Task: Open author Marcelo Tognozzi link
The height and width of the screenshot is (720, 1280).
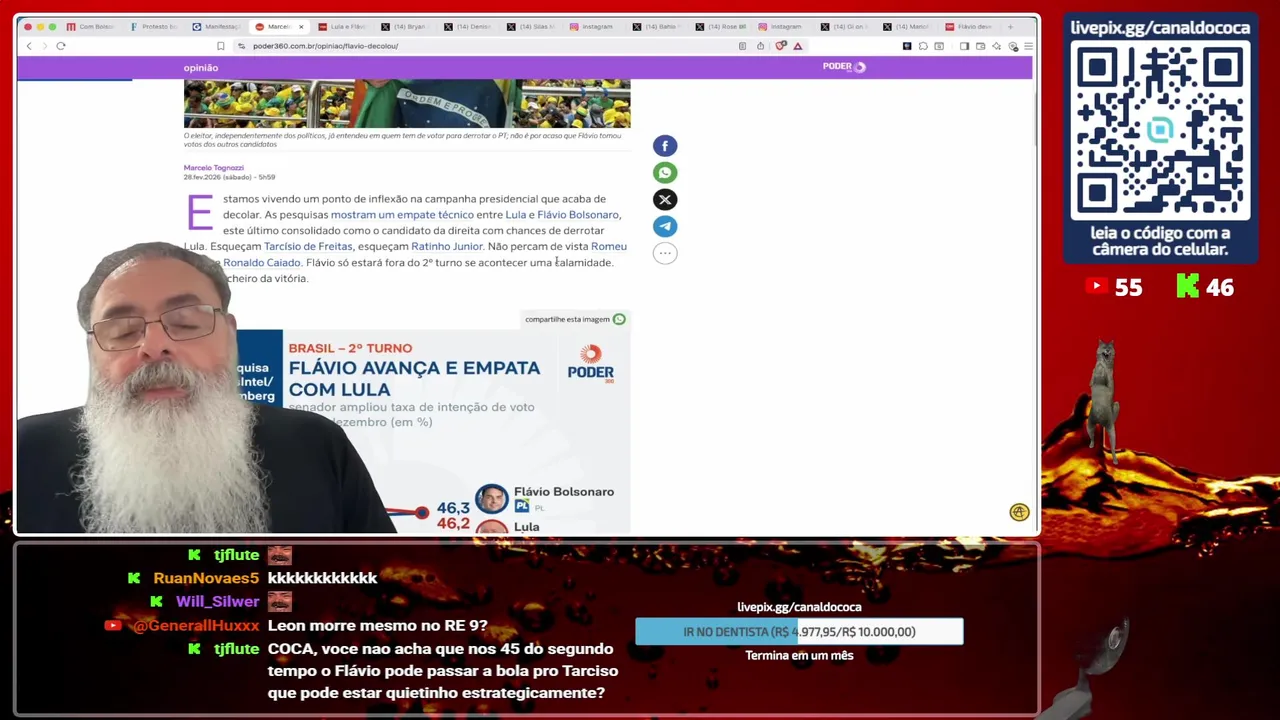Action: pyautogui.click(x=213, y=168)
